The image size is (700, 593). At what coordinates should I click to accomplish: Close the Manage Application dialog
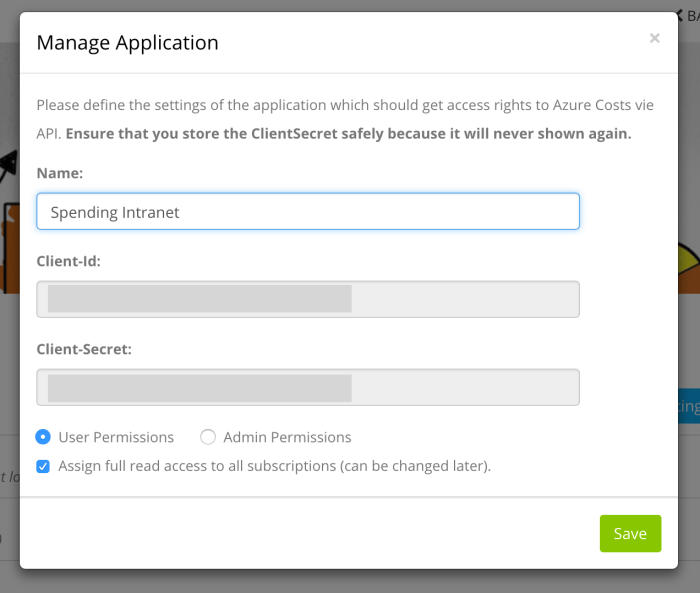click(x=654, y=38)
